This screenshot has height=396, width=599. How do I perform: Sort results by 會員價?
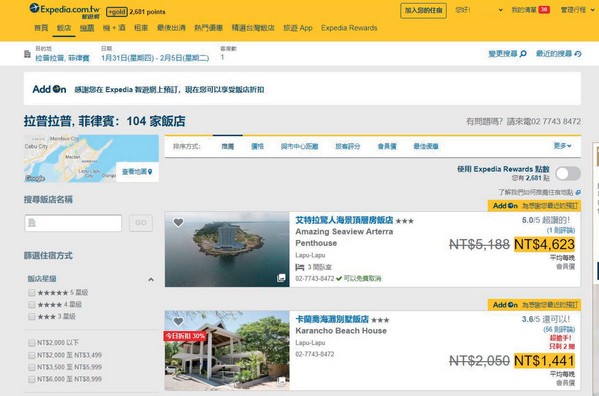click(x=387, y=146)
